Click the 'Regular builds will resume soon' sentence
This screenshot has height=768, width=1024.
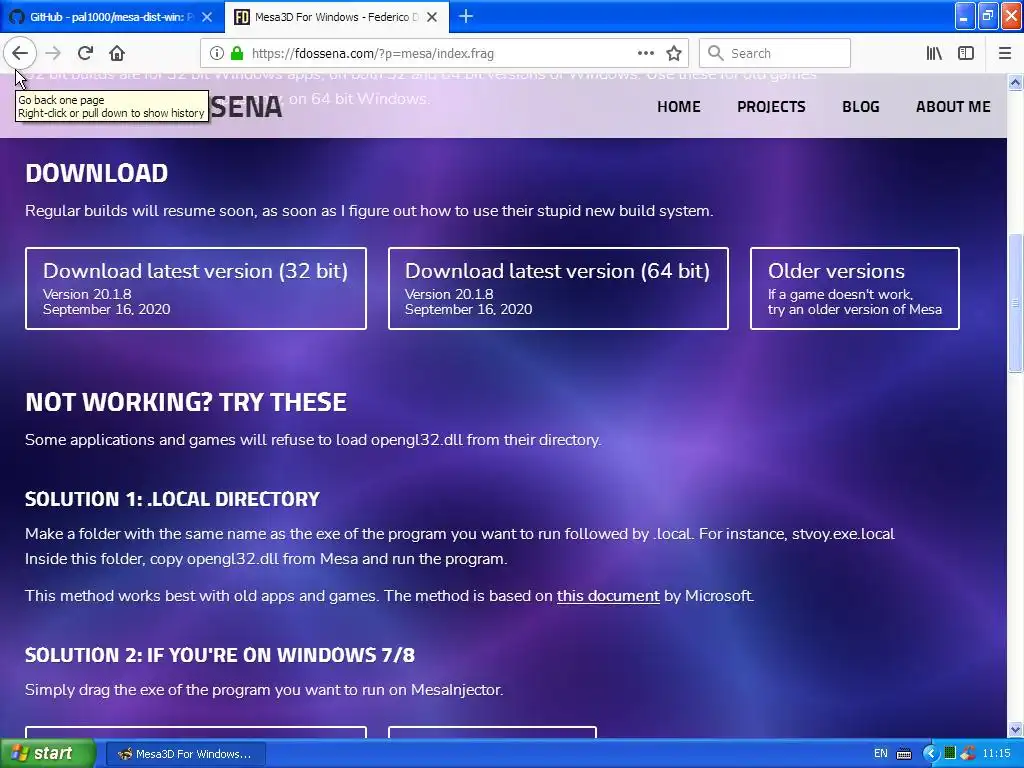pos(369,211)
